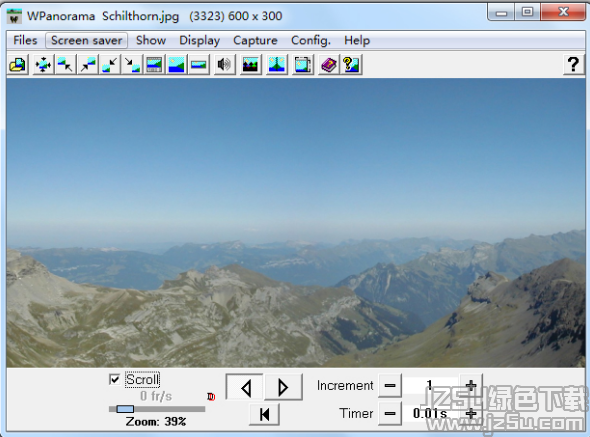Decrease the Timer value with minus

click(390, 414)
